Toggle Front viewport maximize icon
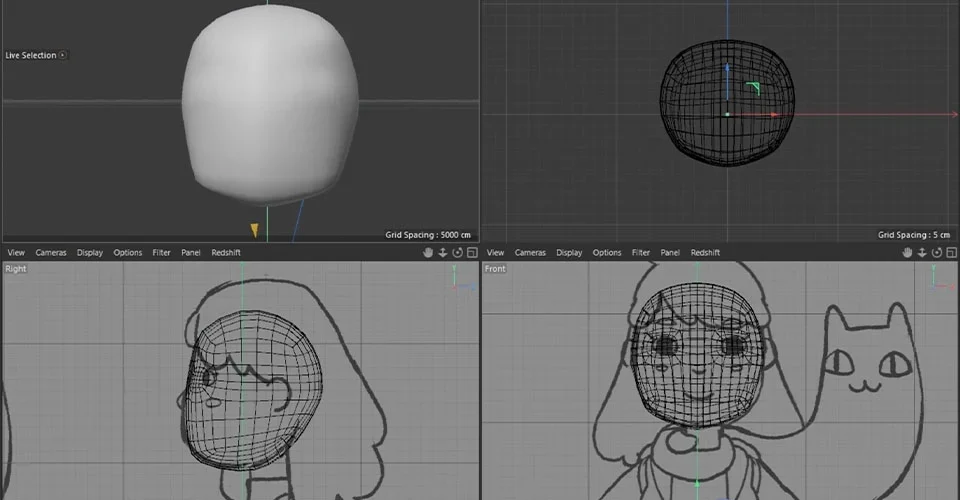The image size is (960, 500). click(951, 252)
